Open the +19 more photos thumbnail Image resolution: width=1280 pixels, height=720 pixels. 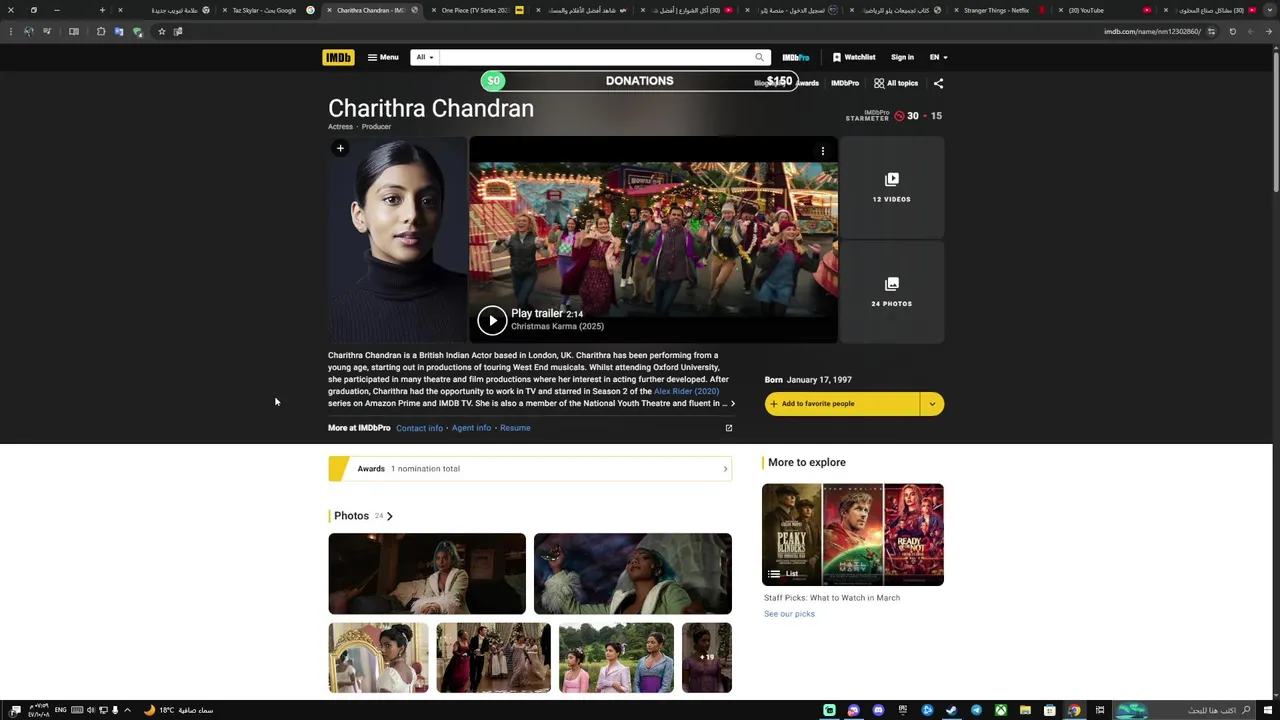click(x=707, y=658)
